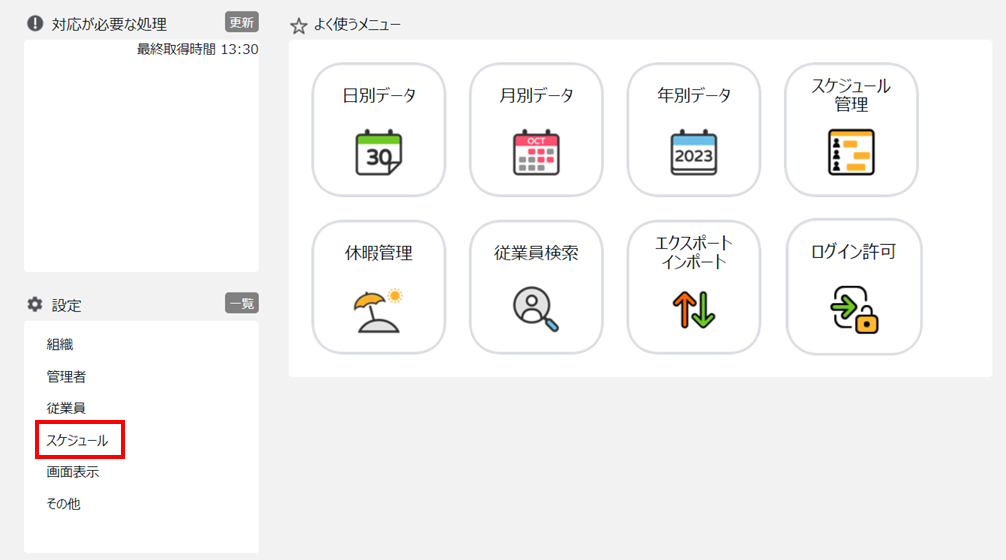Select 組織 in the settings list
This screenshot has width=1006, height=560.
60,344
